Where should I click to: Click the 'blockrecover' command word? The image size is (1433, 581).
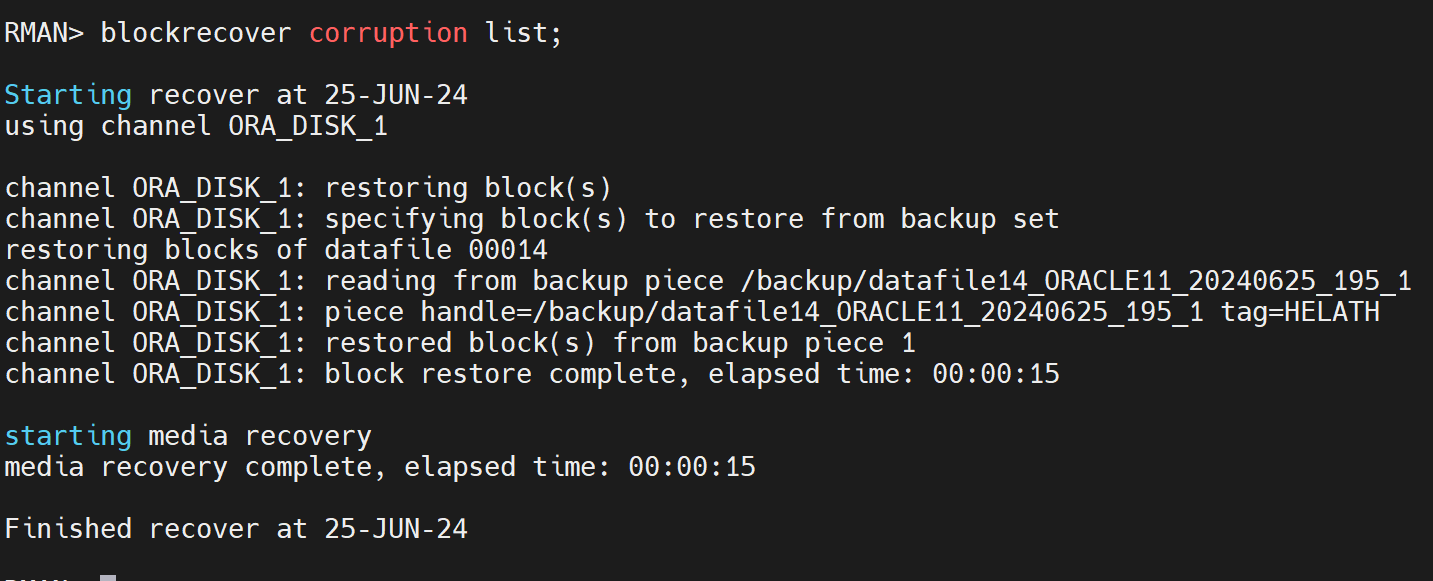pyautogui.click(x=196, y=33)
